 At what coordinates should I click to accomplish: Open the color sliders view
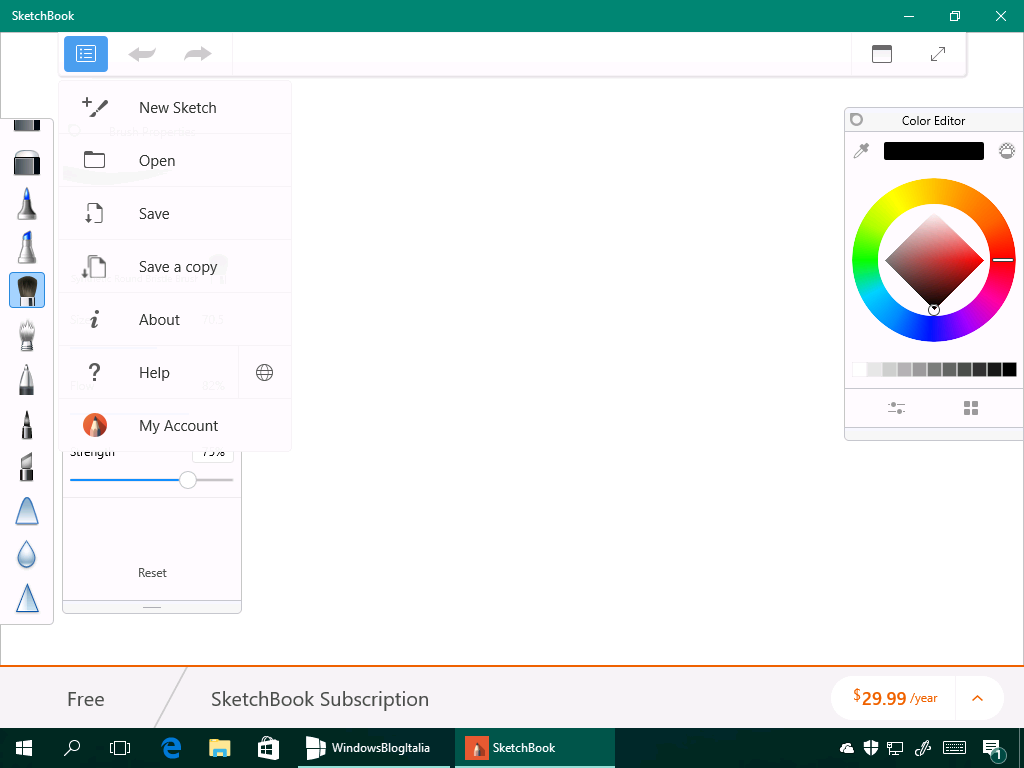pyautogui.click(x=896, y=408)
